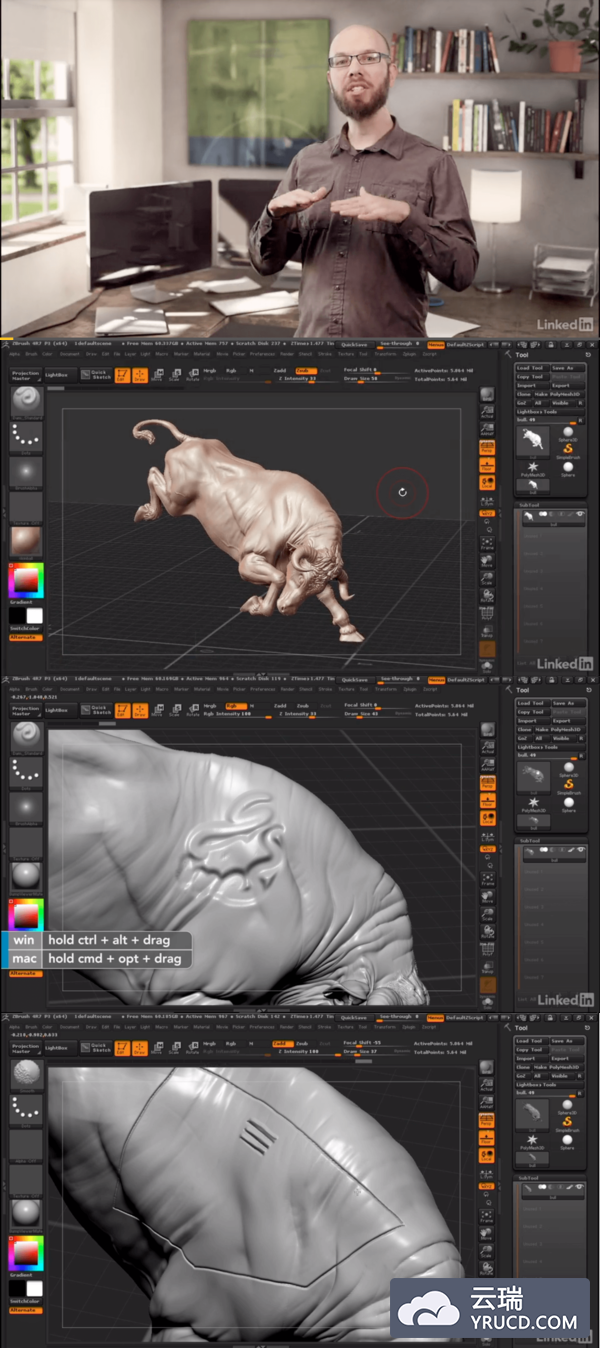This screenshot has width=600, height=1348.
Task: Pick a color in the full-bull frame color picker
Action: tap(26, 580)
